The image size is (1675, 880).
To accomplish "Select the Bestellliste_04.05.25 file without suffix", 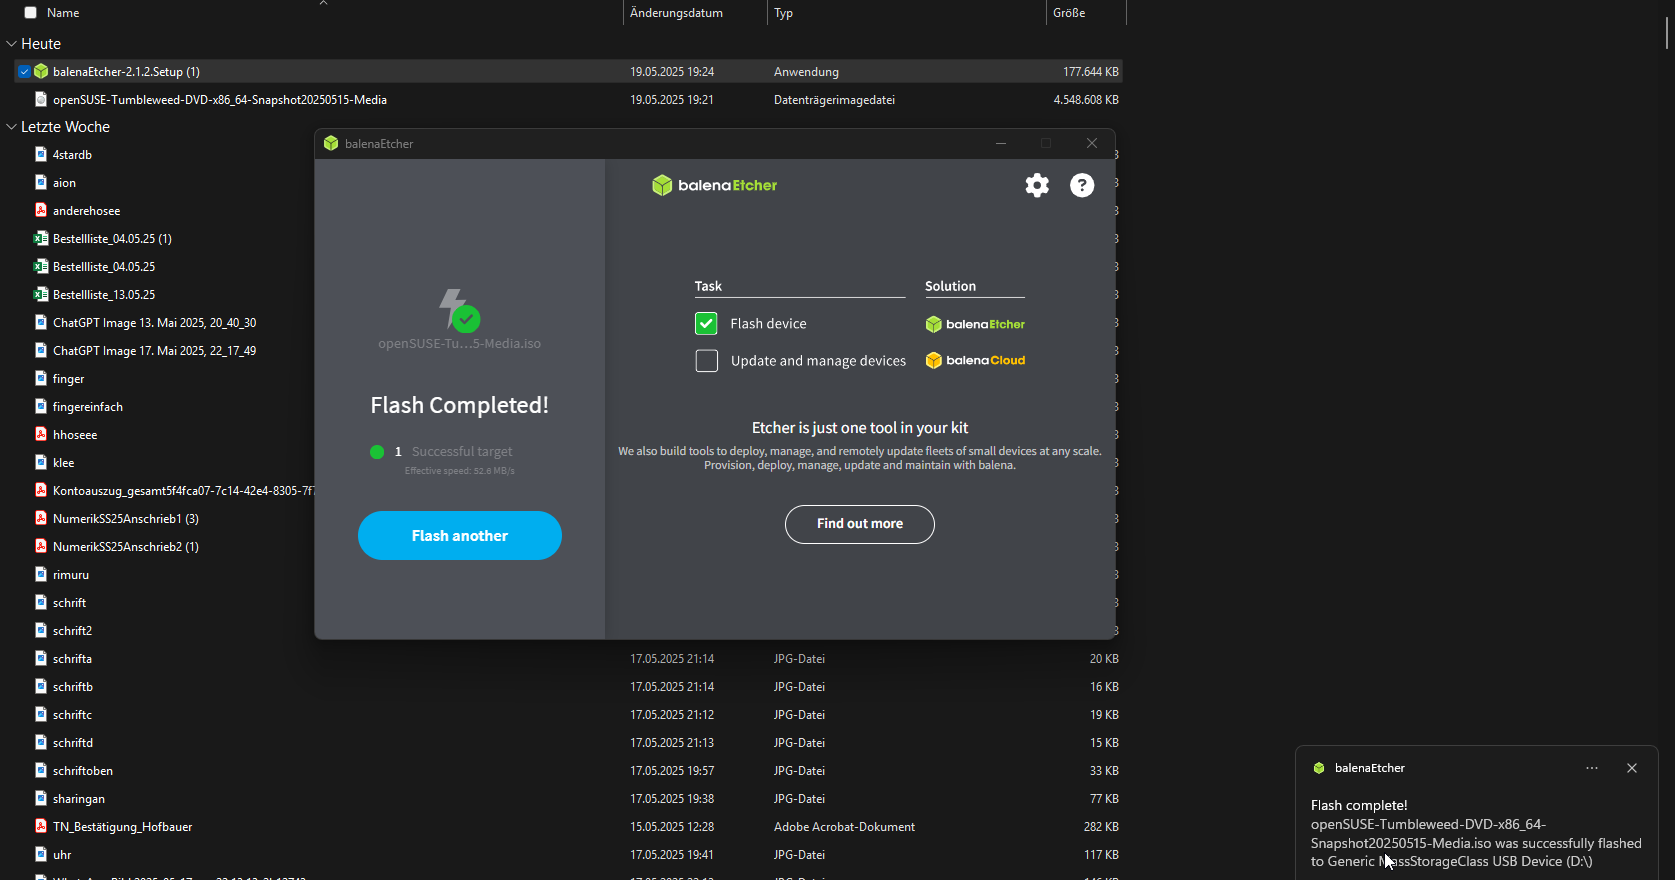I will coord(104,266).
